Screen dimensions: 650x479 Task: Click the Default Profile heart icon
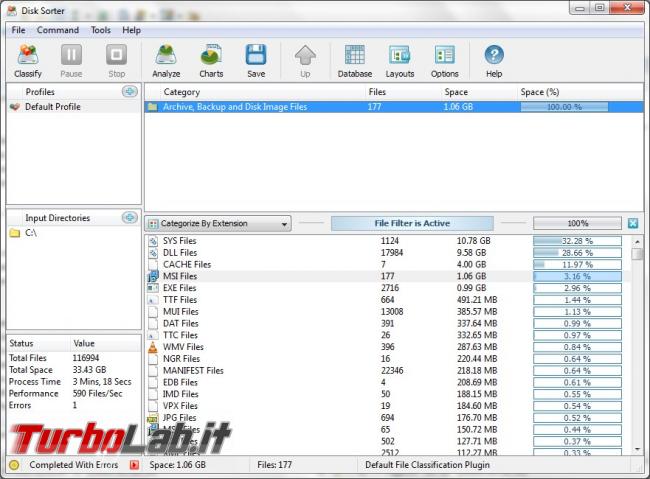coord(15,107)
